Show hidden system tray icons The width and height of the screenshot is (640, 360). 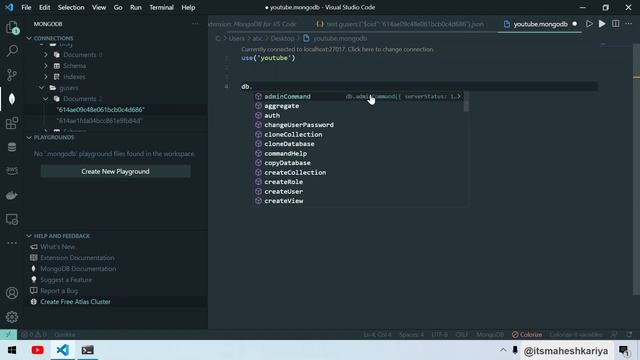503,350
